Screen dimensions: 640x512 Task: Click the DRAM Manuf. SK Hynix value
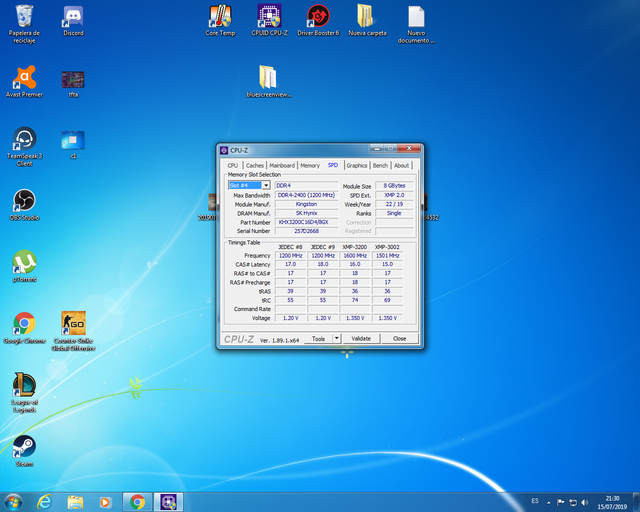tap(307, 213)
